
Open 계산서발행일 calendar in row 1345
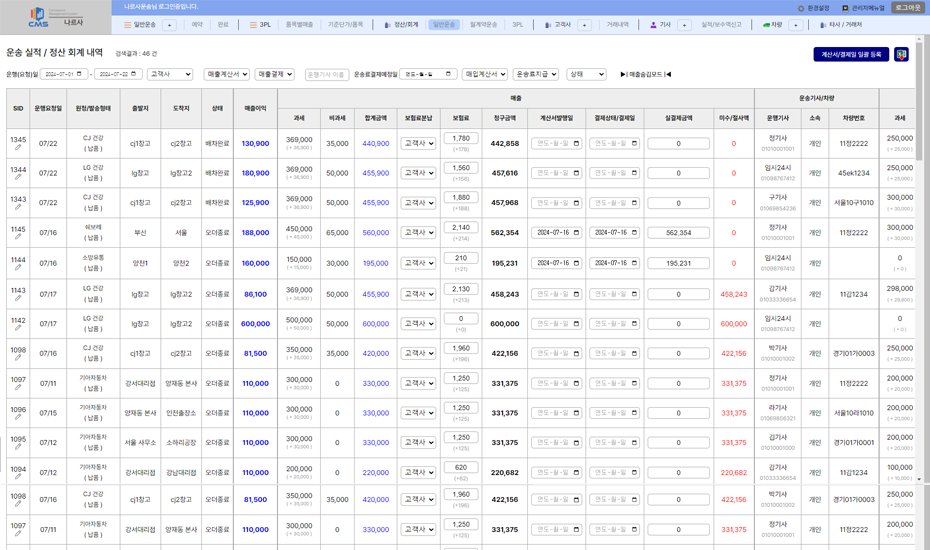click(x=577, y=144)
